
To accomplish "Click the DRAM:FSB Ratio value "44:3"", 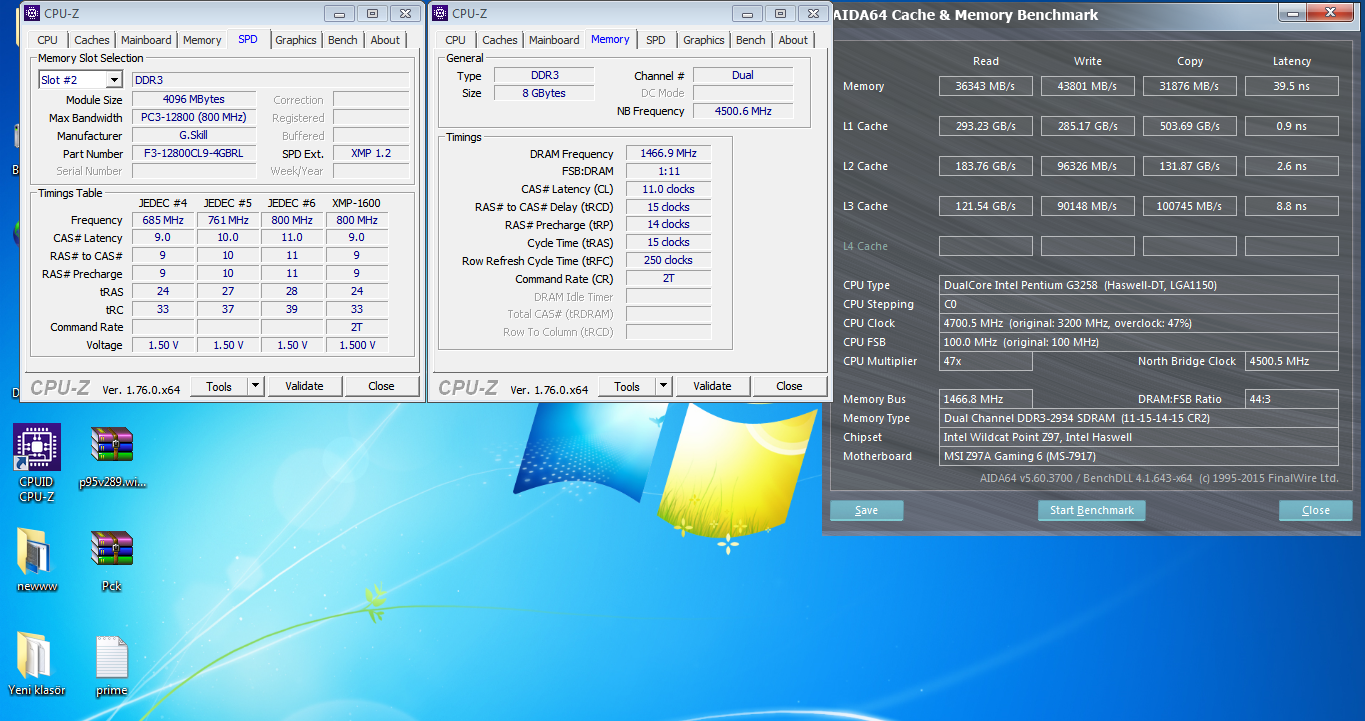I will 1291,399.
